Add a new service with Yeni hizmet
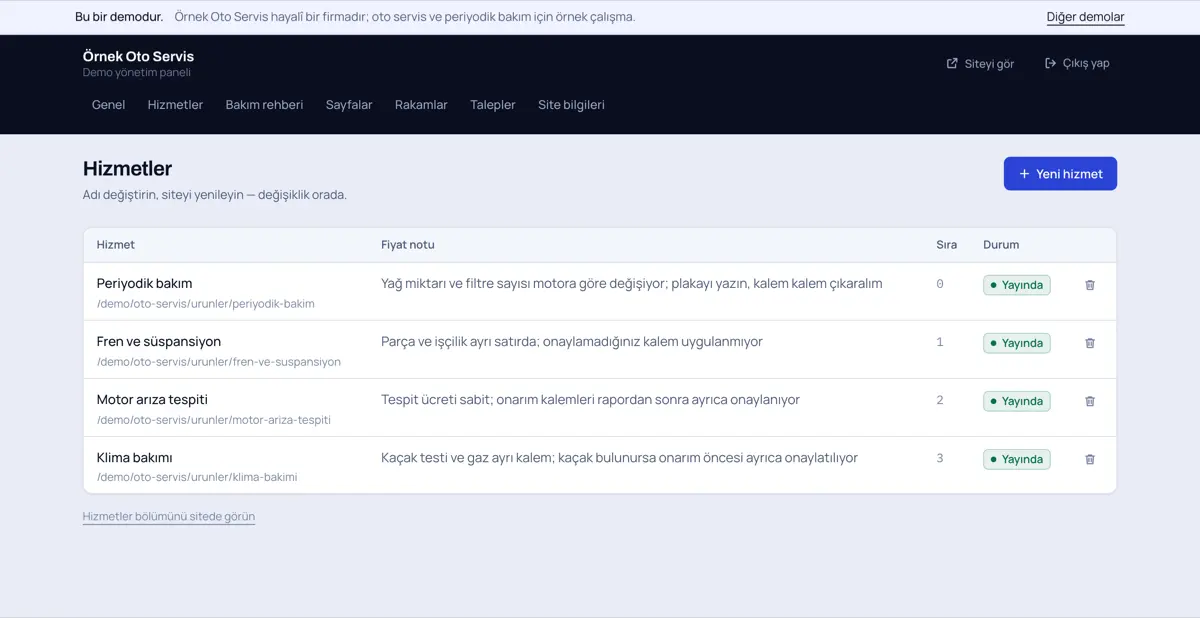This screenshot has width=1200, height=618. [1060, 174]
